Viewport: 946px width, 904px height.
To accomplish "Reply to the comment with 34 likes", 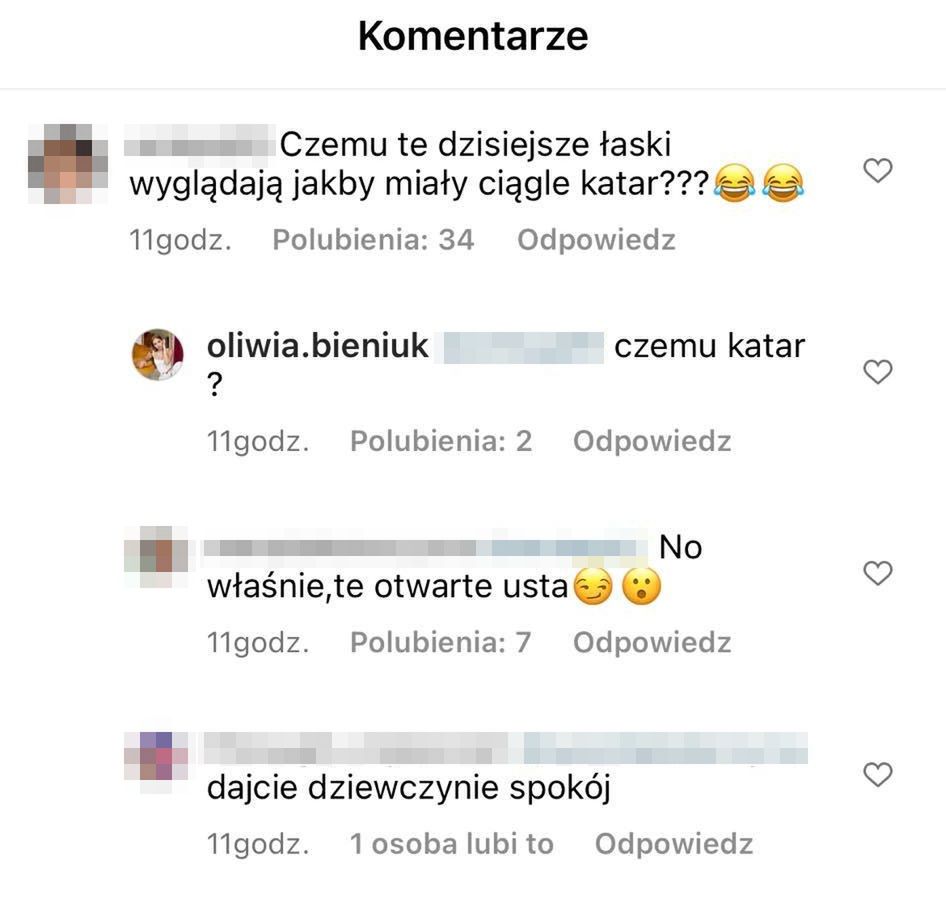I will pyautogui.click(x=596, y=240).
